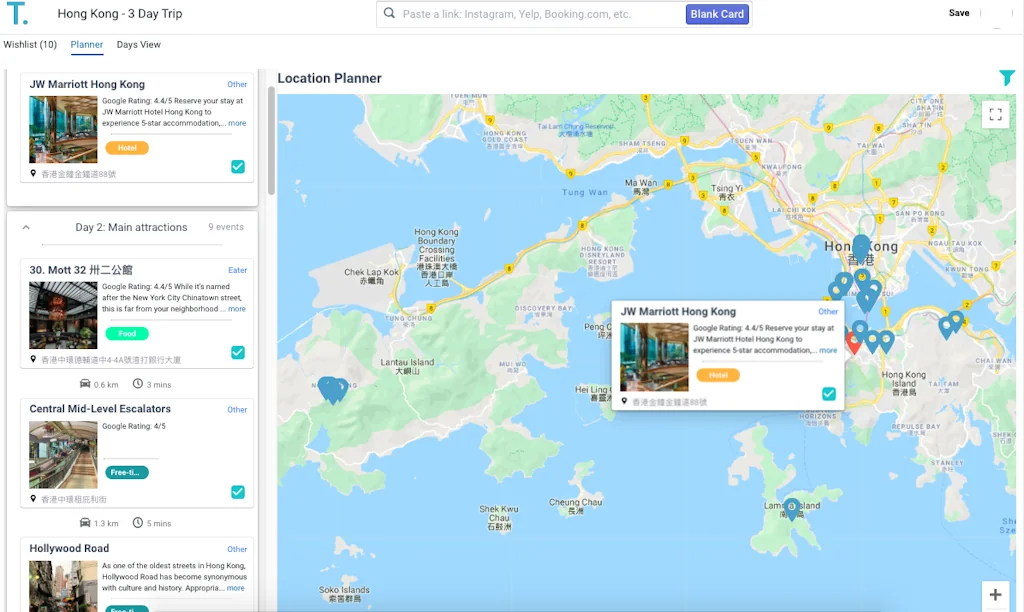Zoom in on the map

pyautogui.click(x=995, y=595)
